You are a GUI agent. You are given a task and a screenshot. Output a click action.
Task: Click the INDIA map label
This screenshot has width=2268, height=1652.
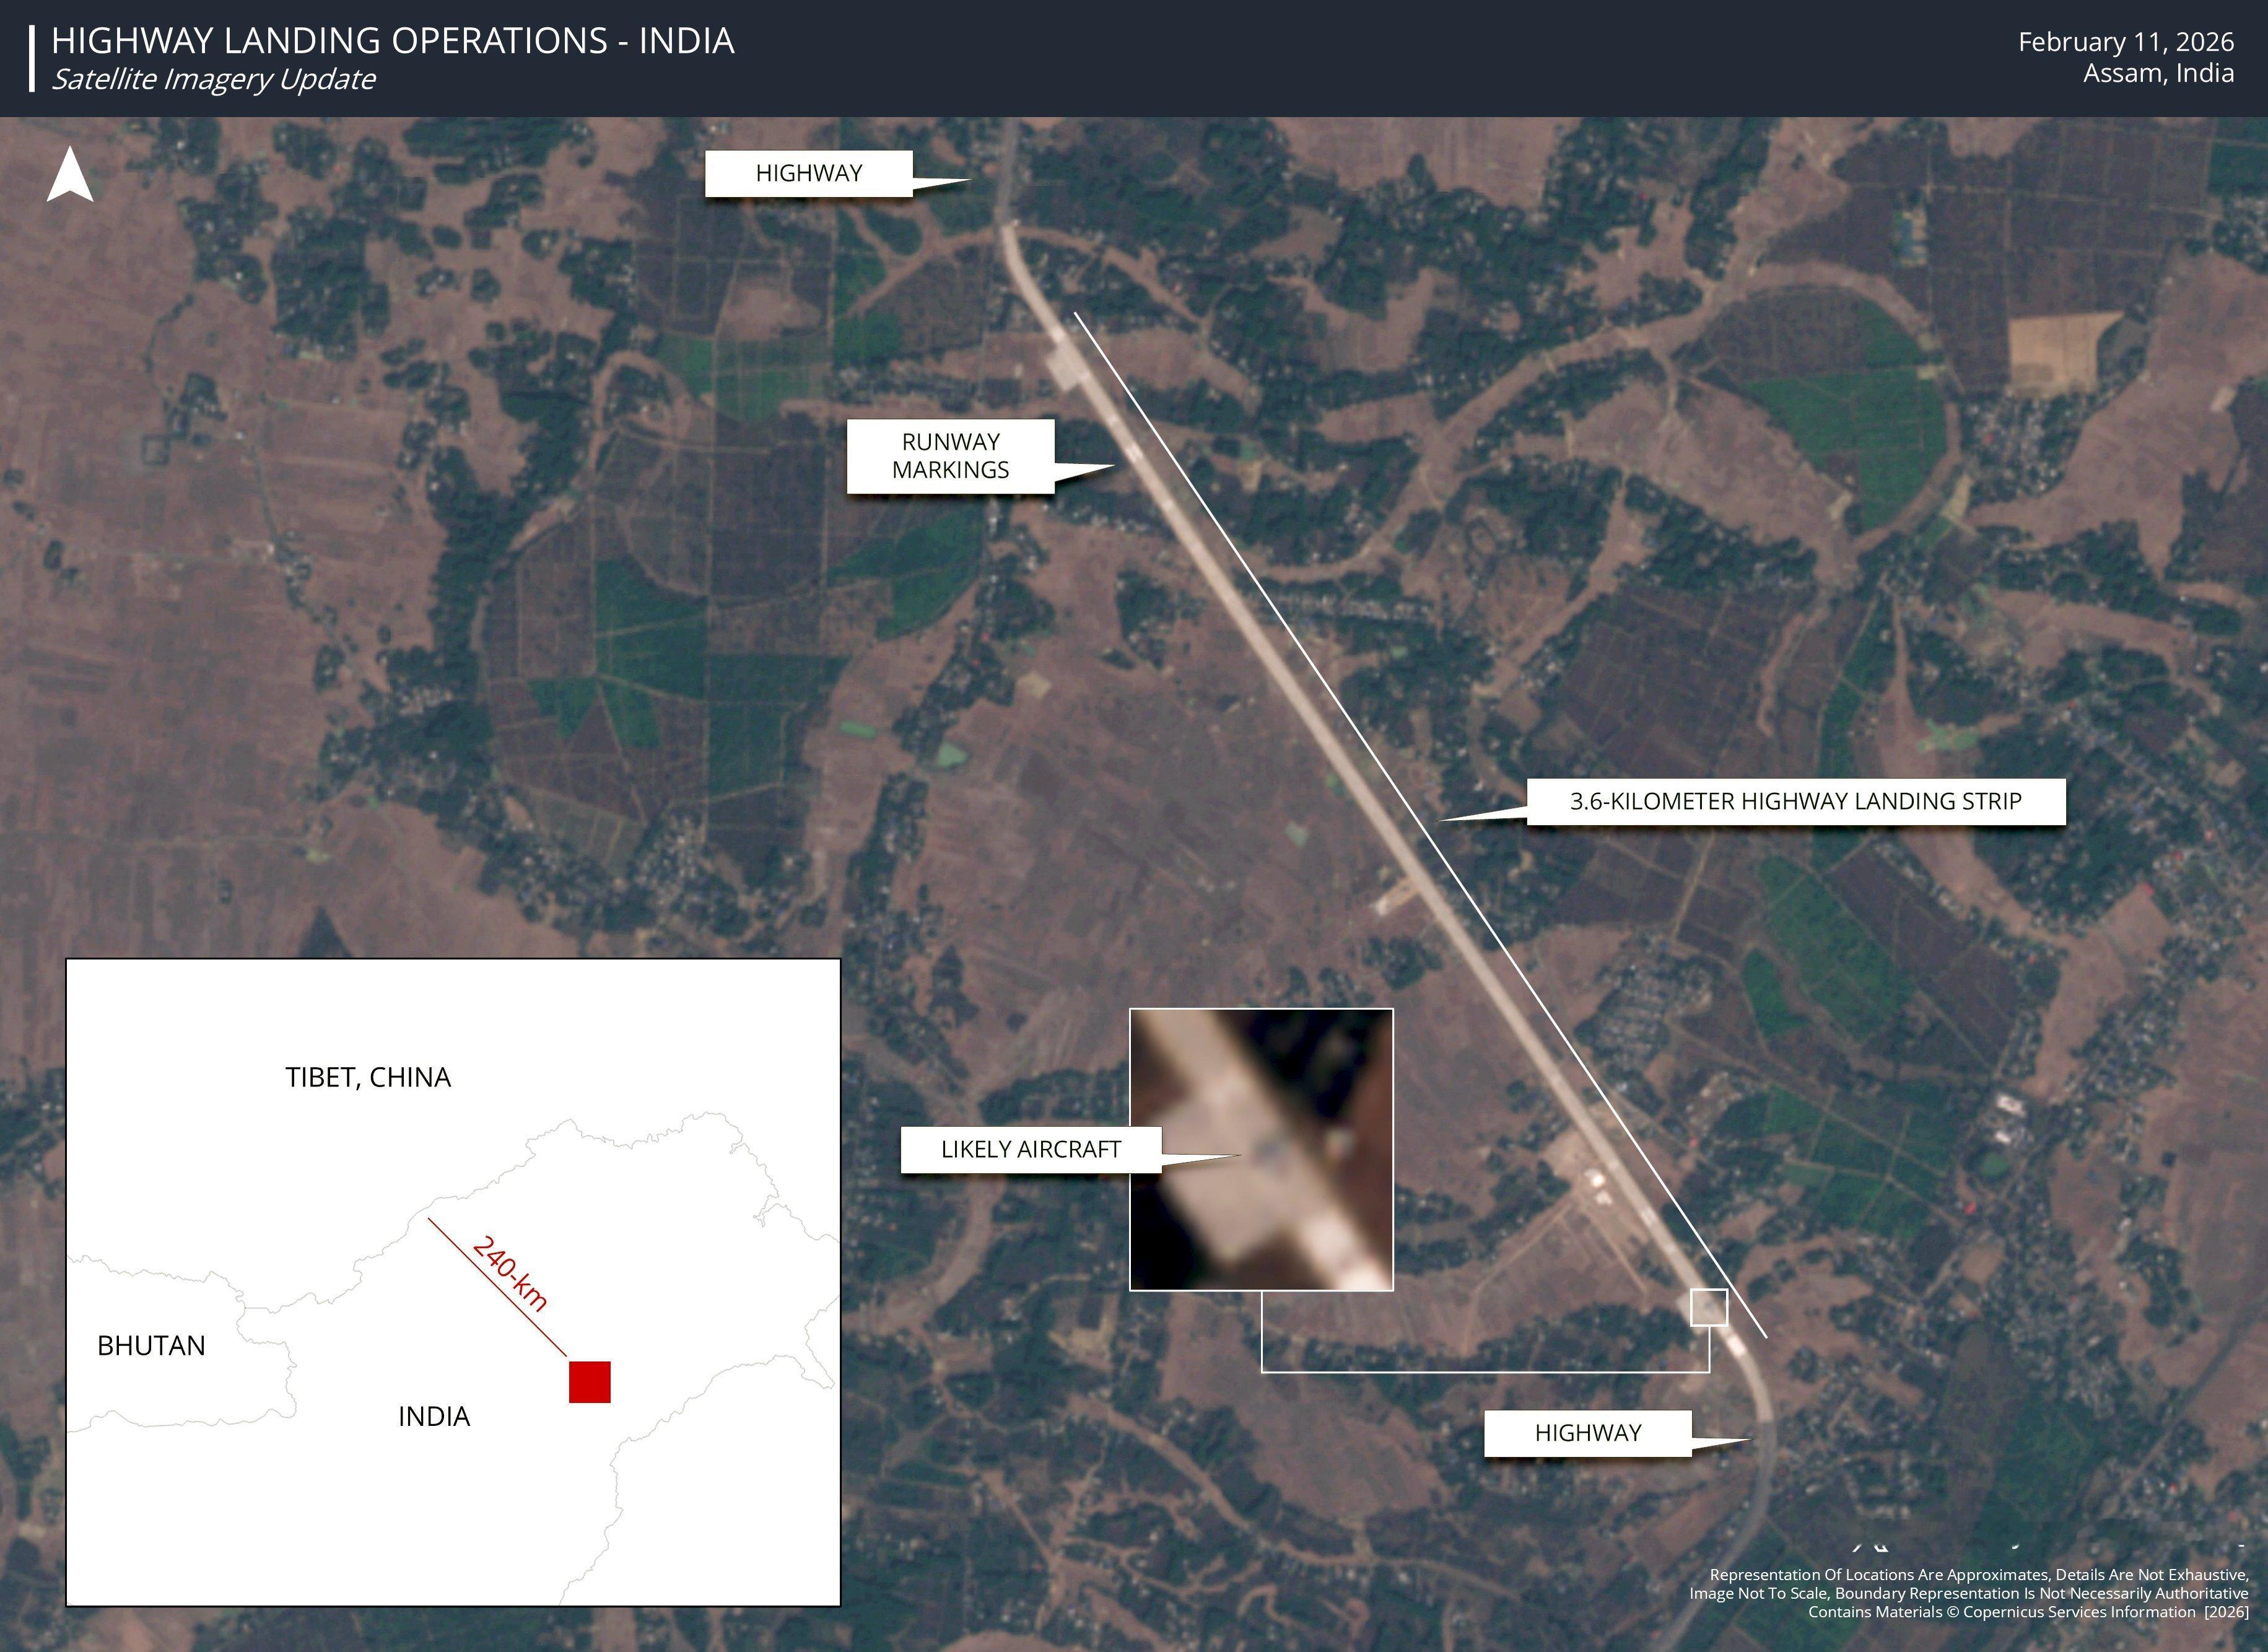(434, 1416)
